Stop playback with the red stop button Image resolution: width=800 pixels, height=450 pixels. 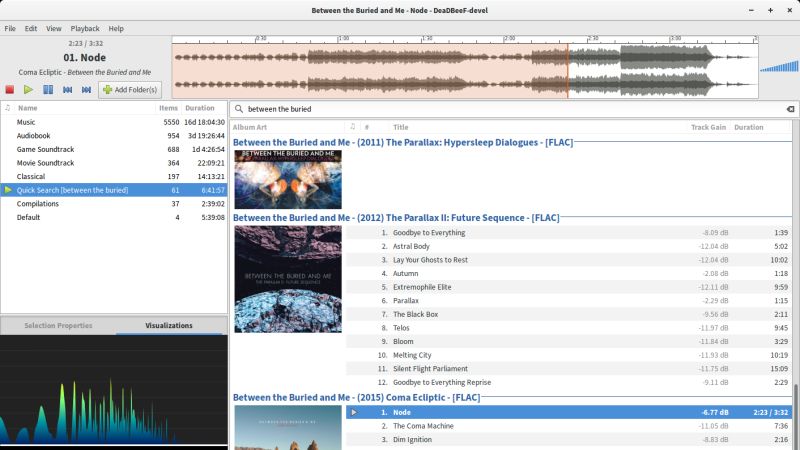point(10,90)
